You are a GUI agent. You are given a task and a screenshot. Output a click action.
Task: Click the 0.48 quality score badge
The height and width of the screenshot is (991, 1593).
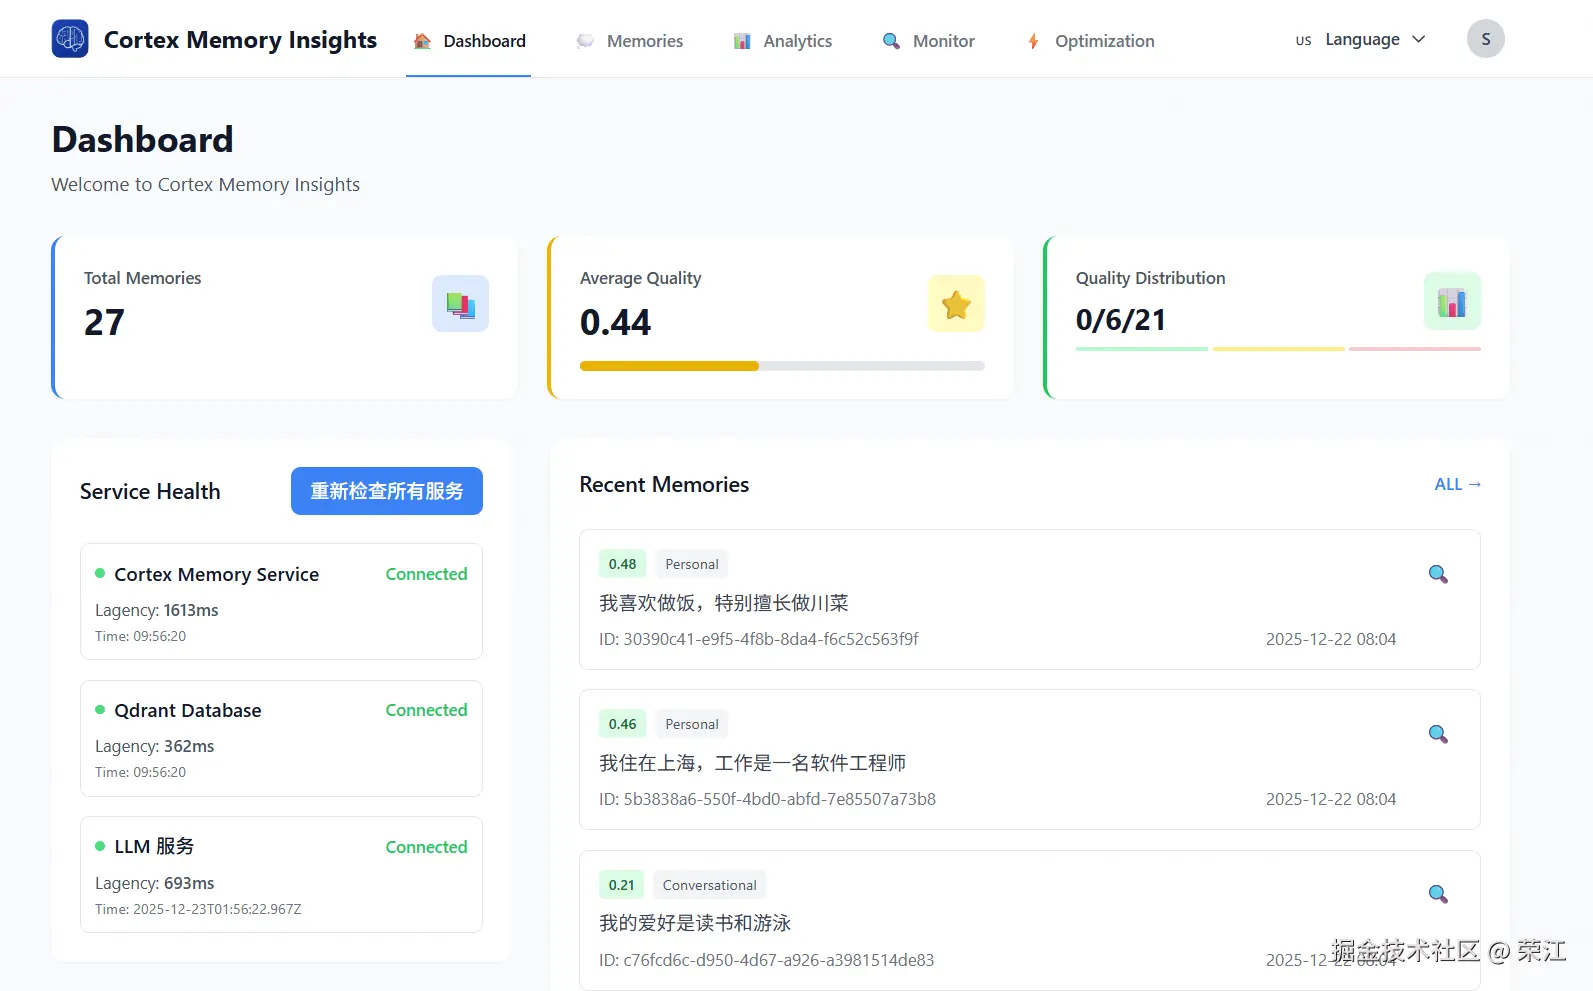coord(622,564)
